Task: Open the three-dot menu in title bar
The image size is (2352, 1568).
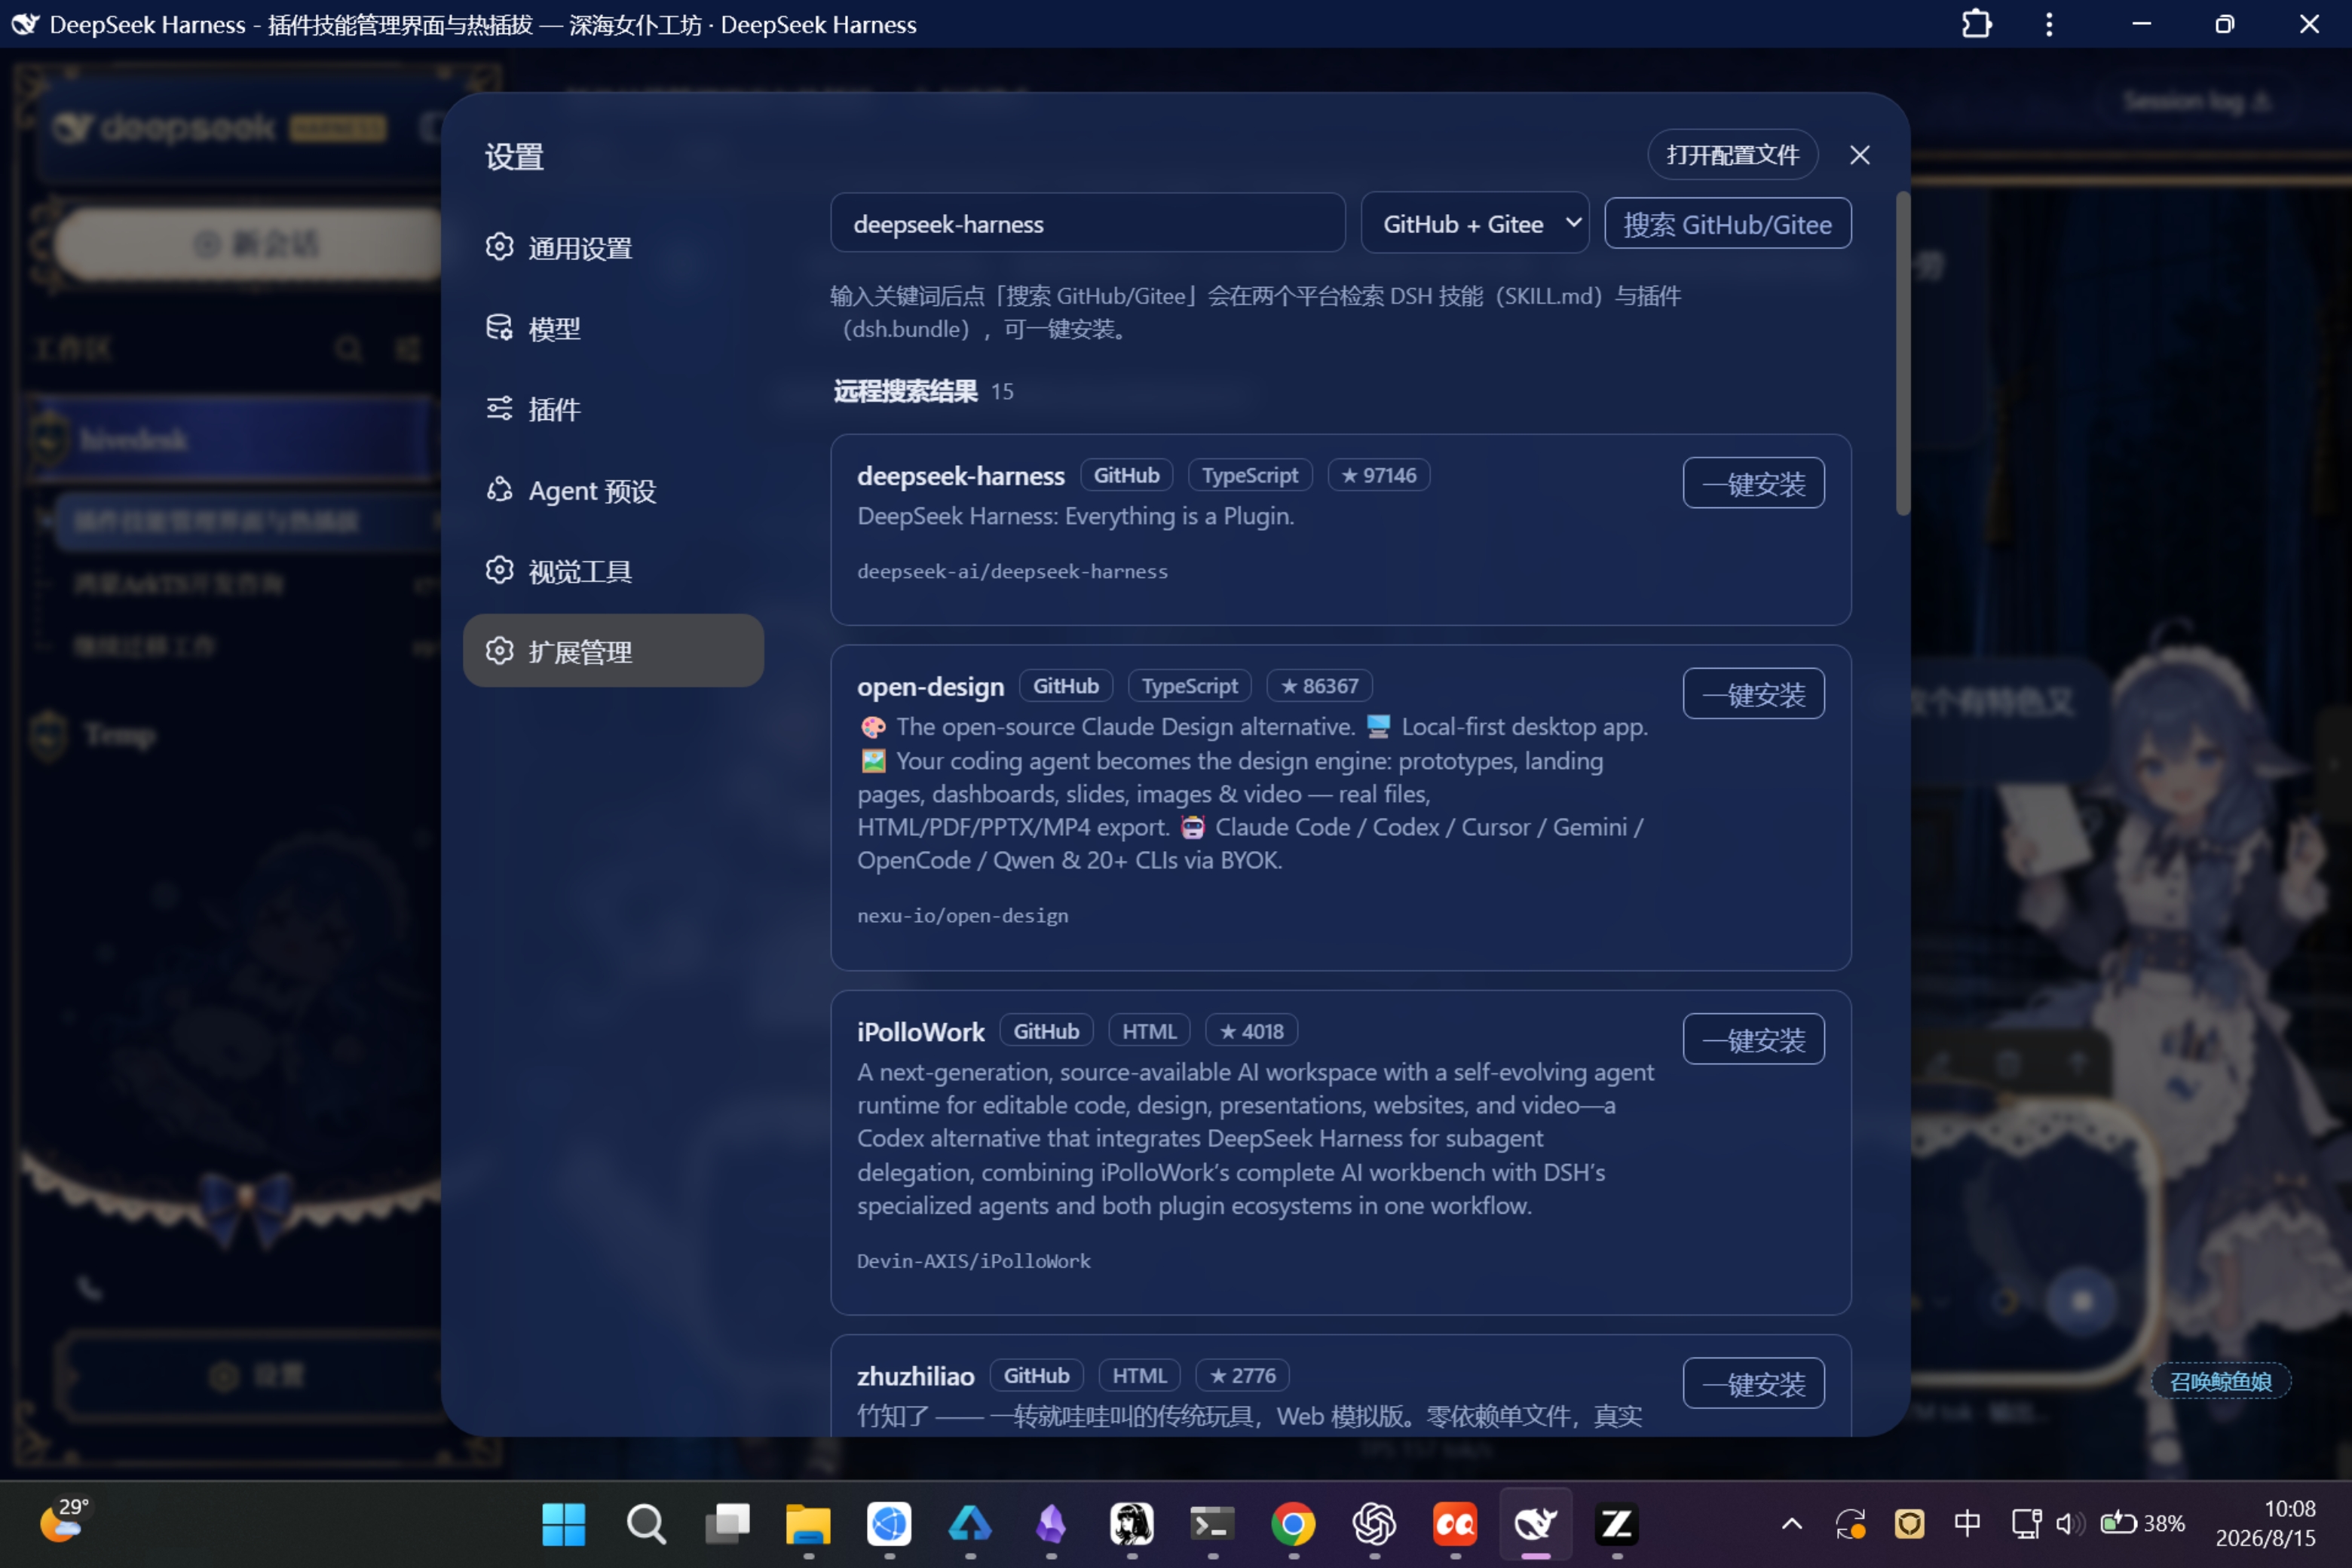Action: (2049, 24)
